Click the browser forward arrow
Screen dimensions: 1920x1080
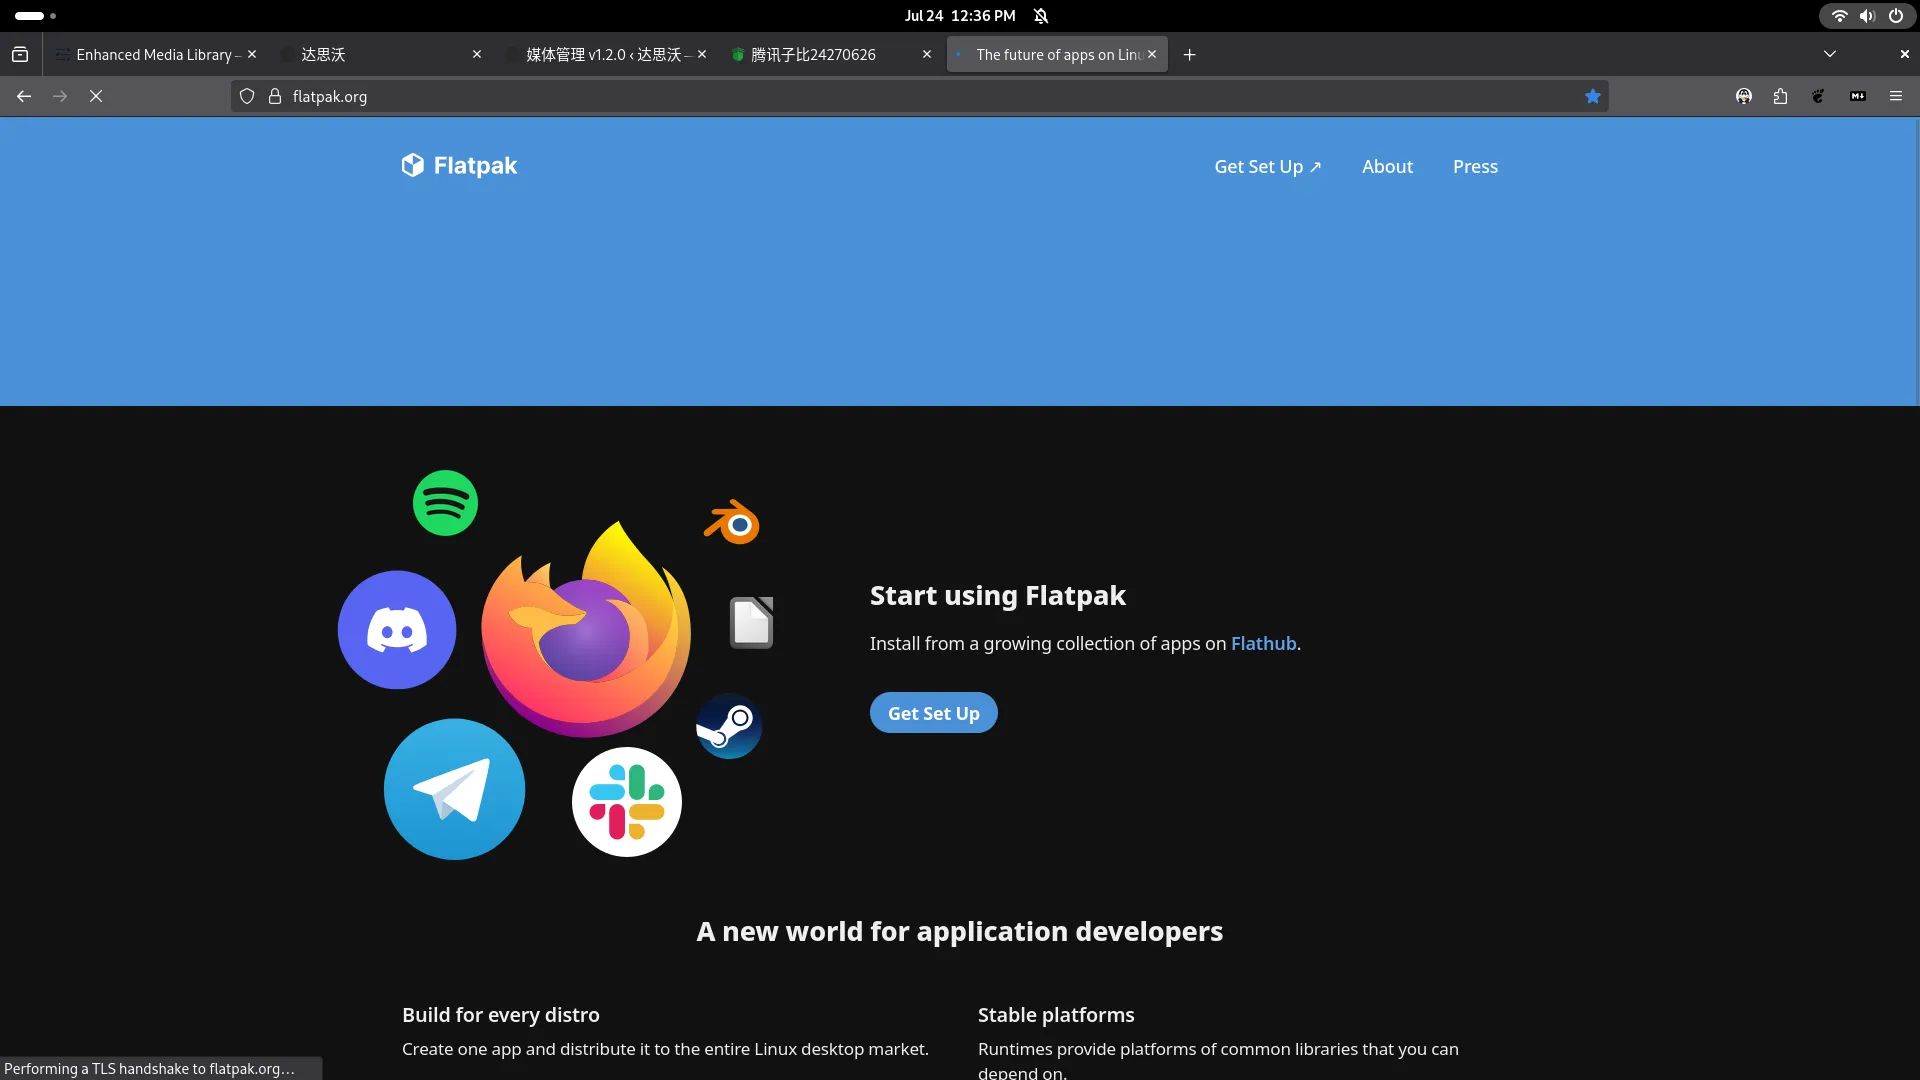[60, 96]
